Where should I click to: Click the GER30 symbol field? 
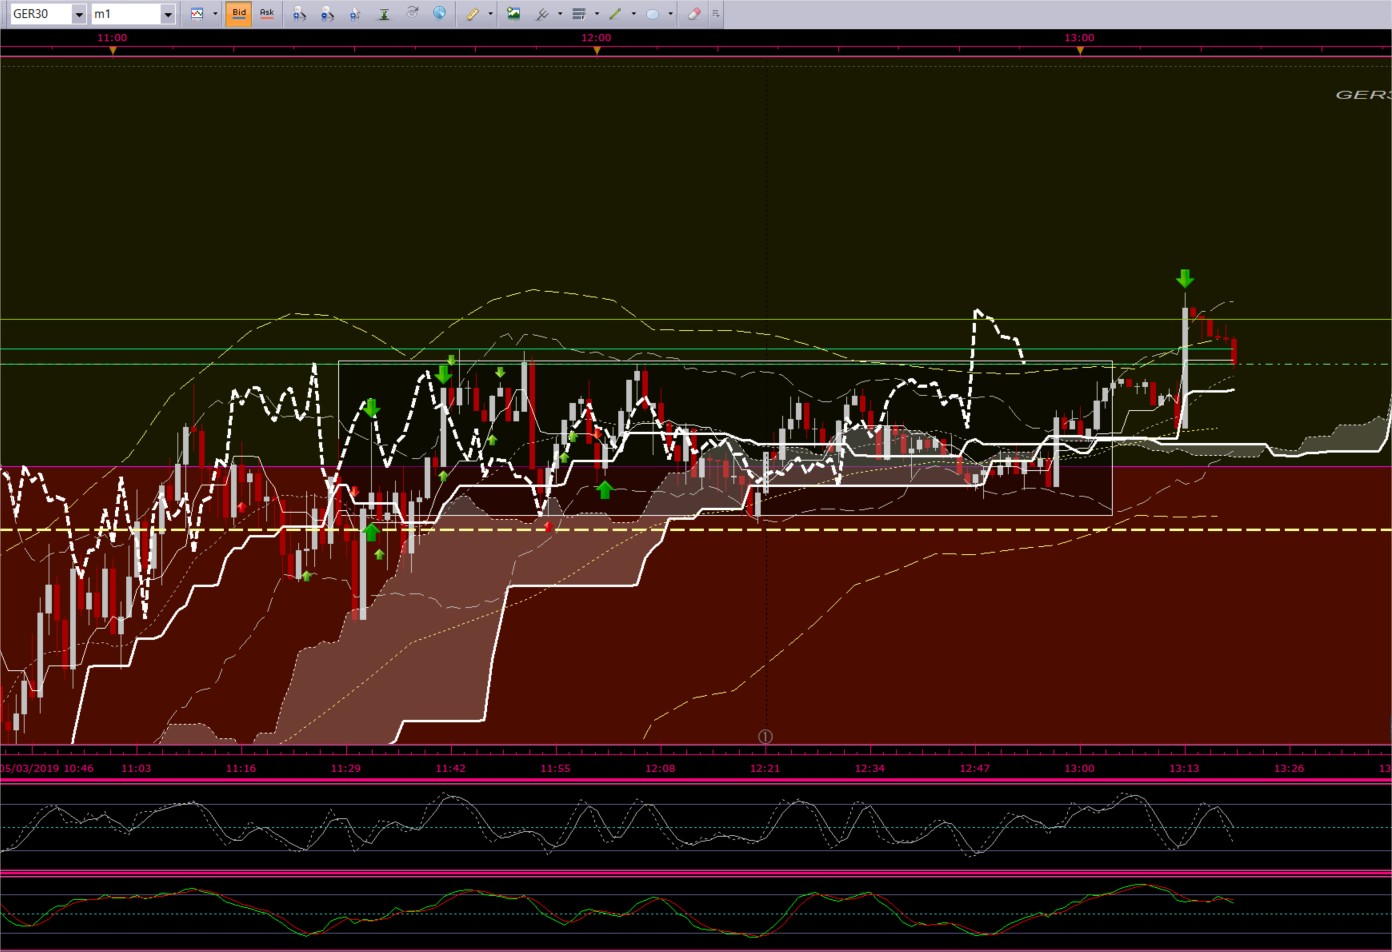[40, 14]
